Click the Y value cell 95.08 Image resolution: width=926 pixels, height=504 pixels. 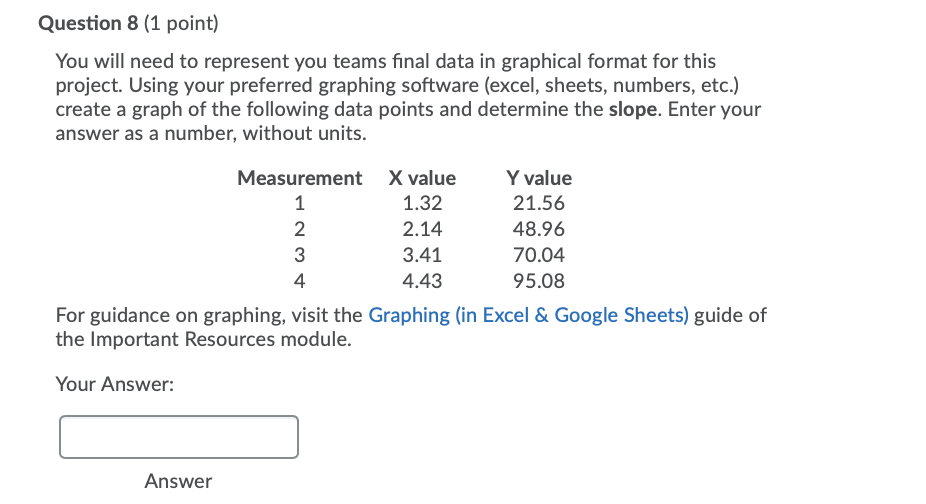[x=539, y=281]
